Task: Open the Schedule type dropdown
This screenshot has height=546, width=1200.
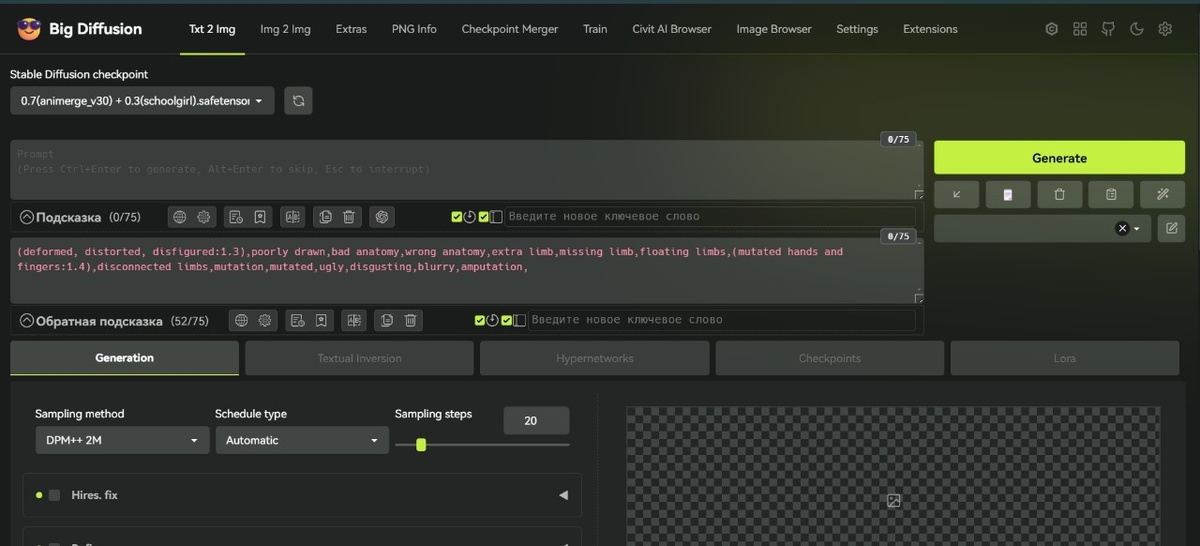Action: [302, 440]
